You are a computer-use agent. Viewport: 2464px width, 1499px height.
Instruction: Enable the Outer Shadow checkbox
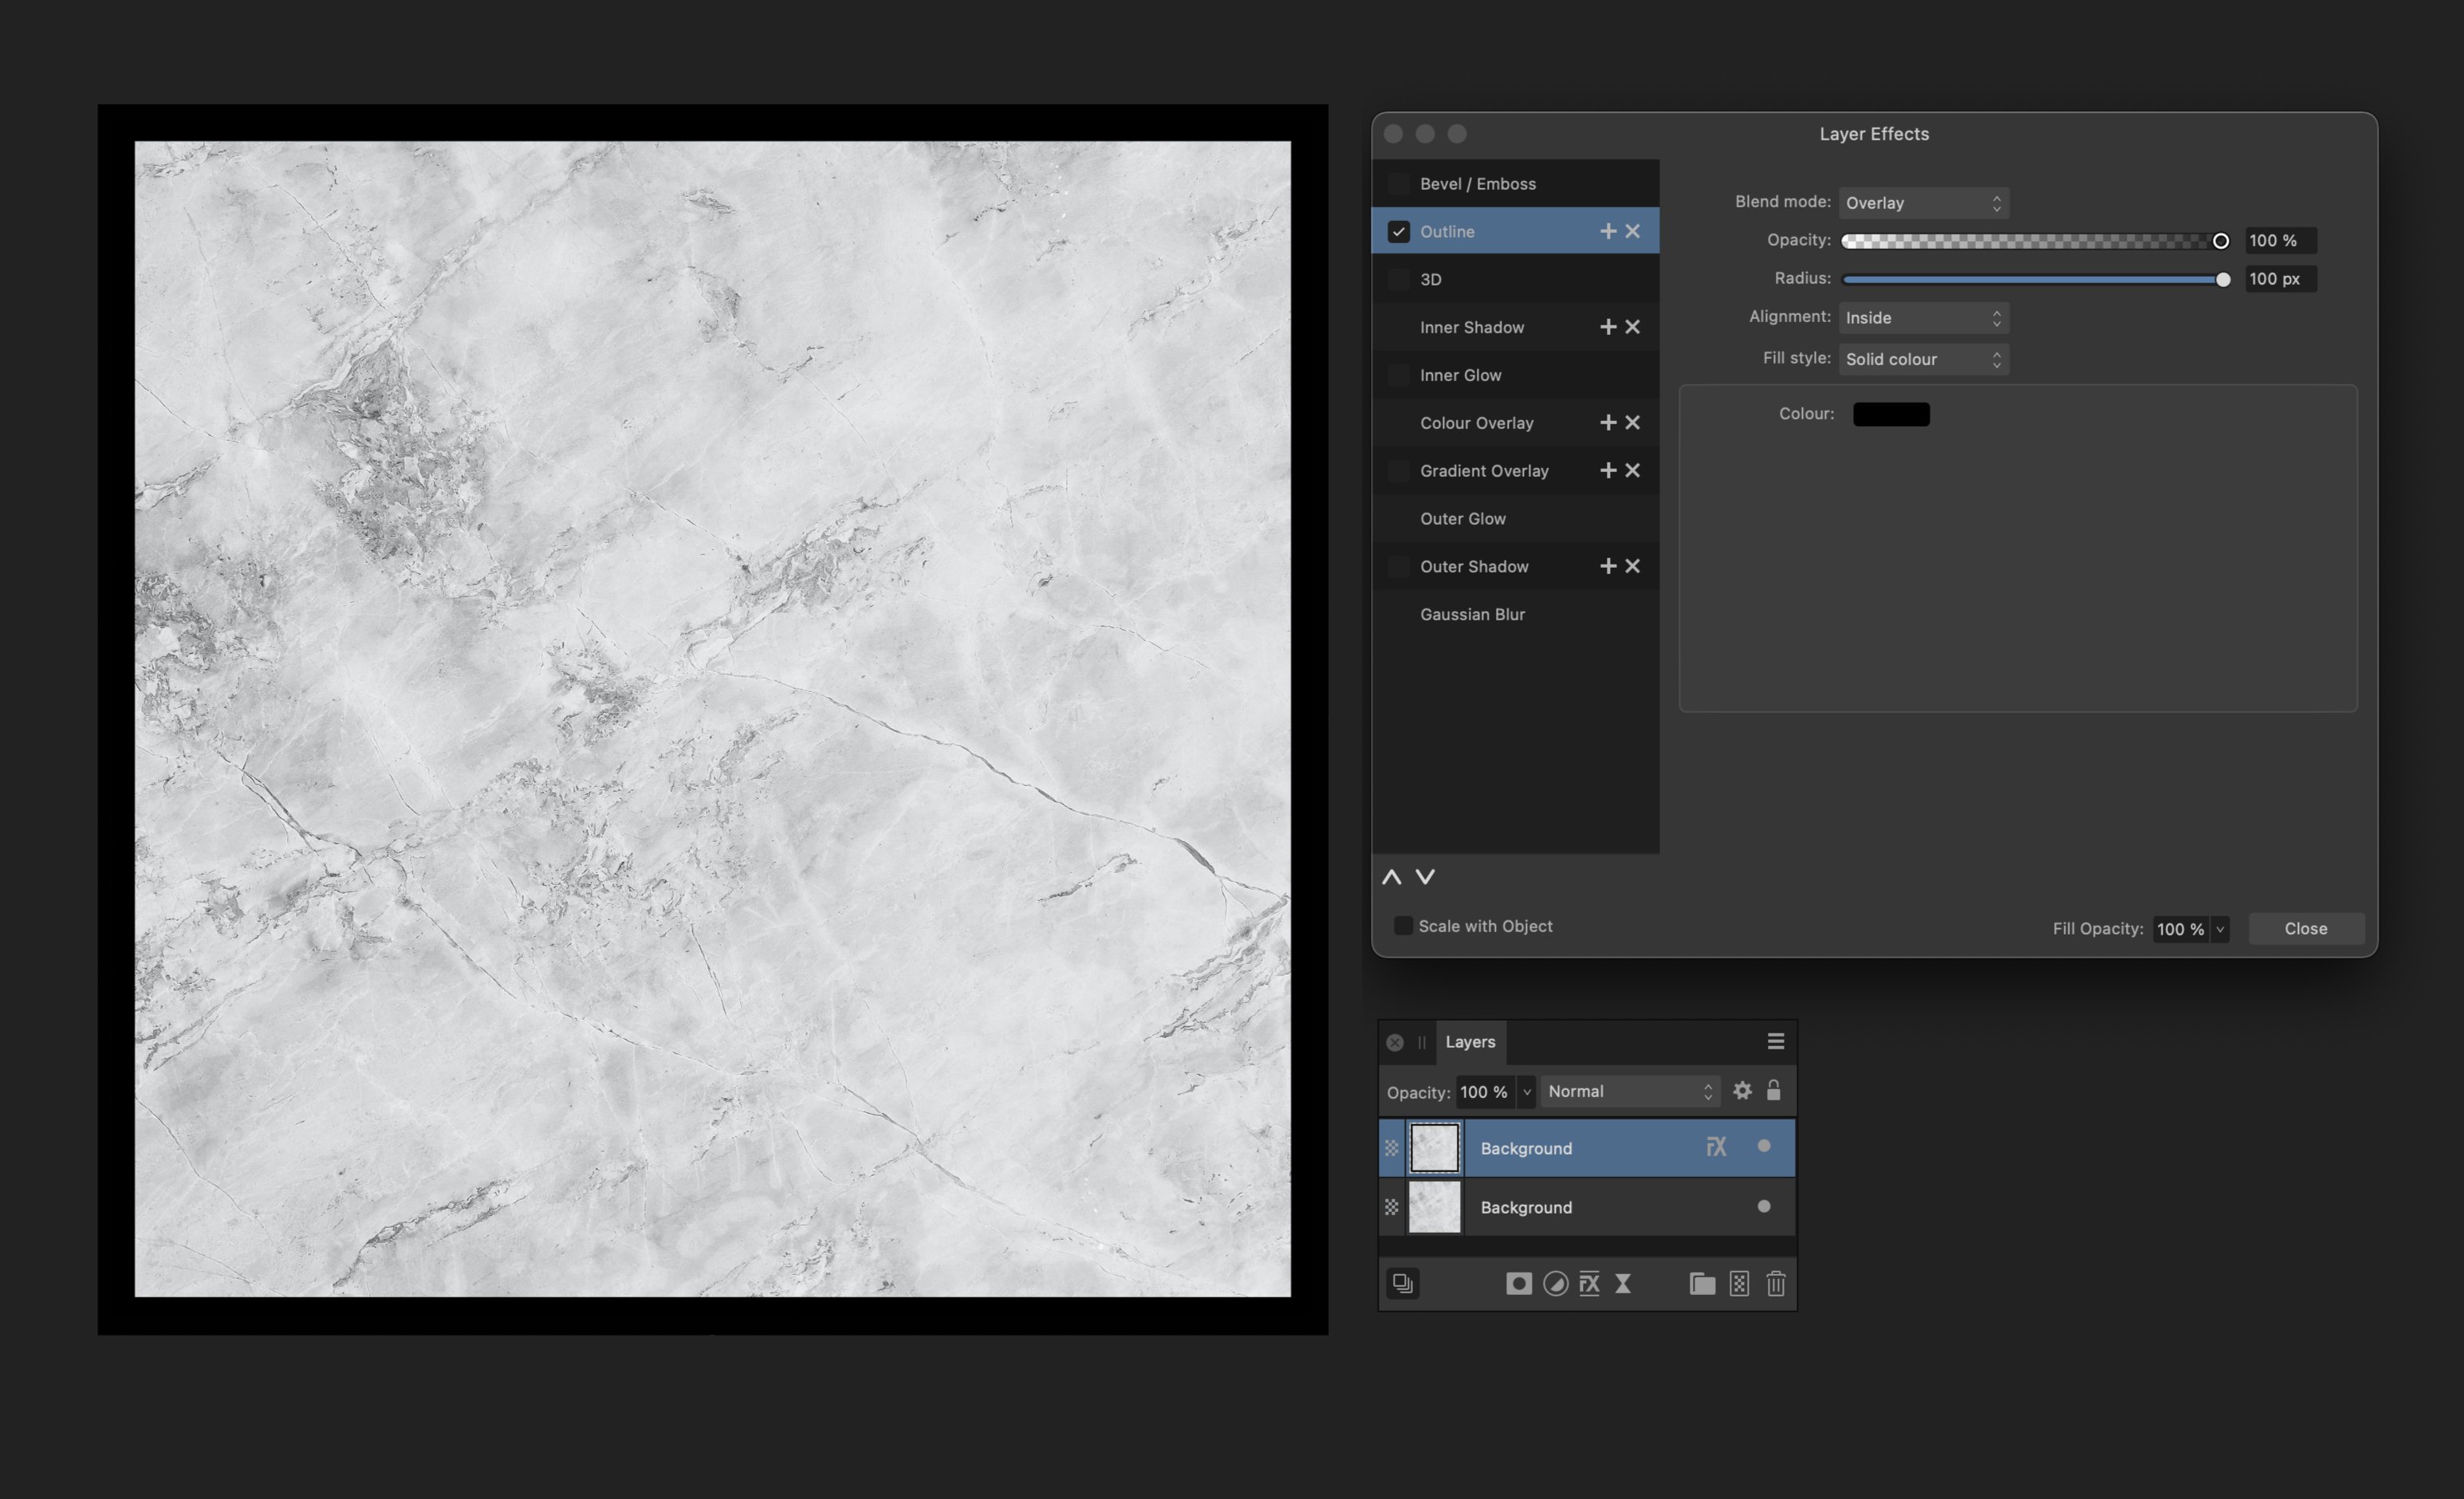1398,566
